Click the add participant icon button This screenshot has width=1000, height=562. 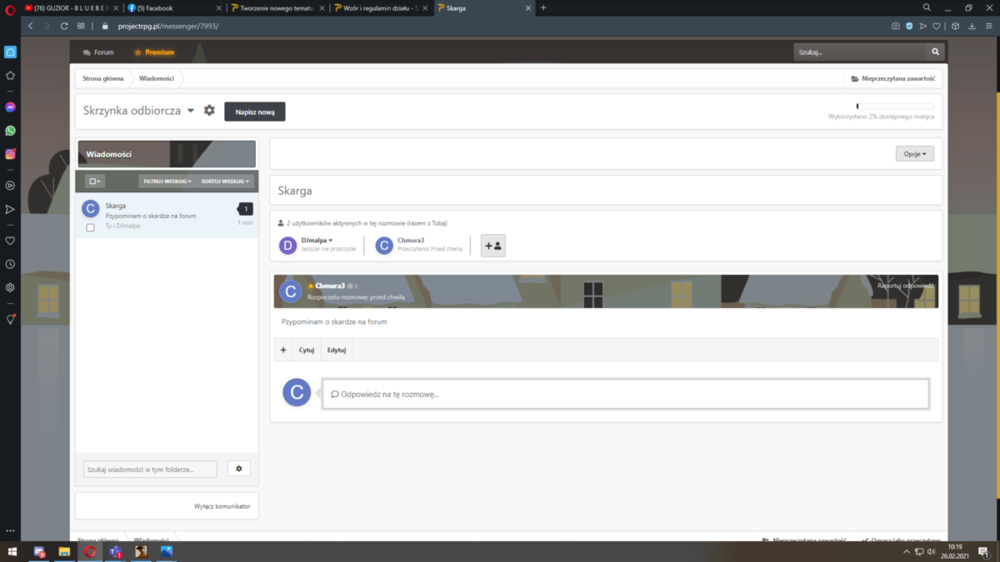coord(493,246)
